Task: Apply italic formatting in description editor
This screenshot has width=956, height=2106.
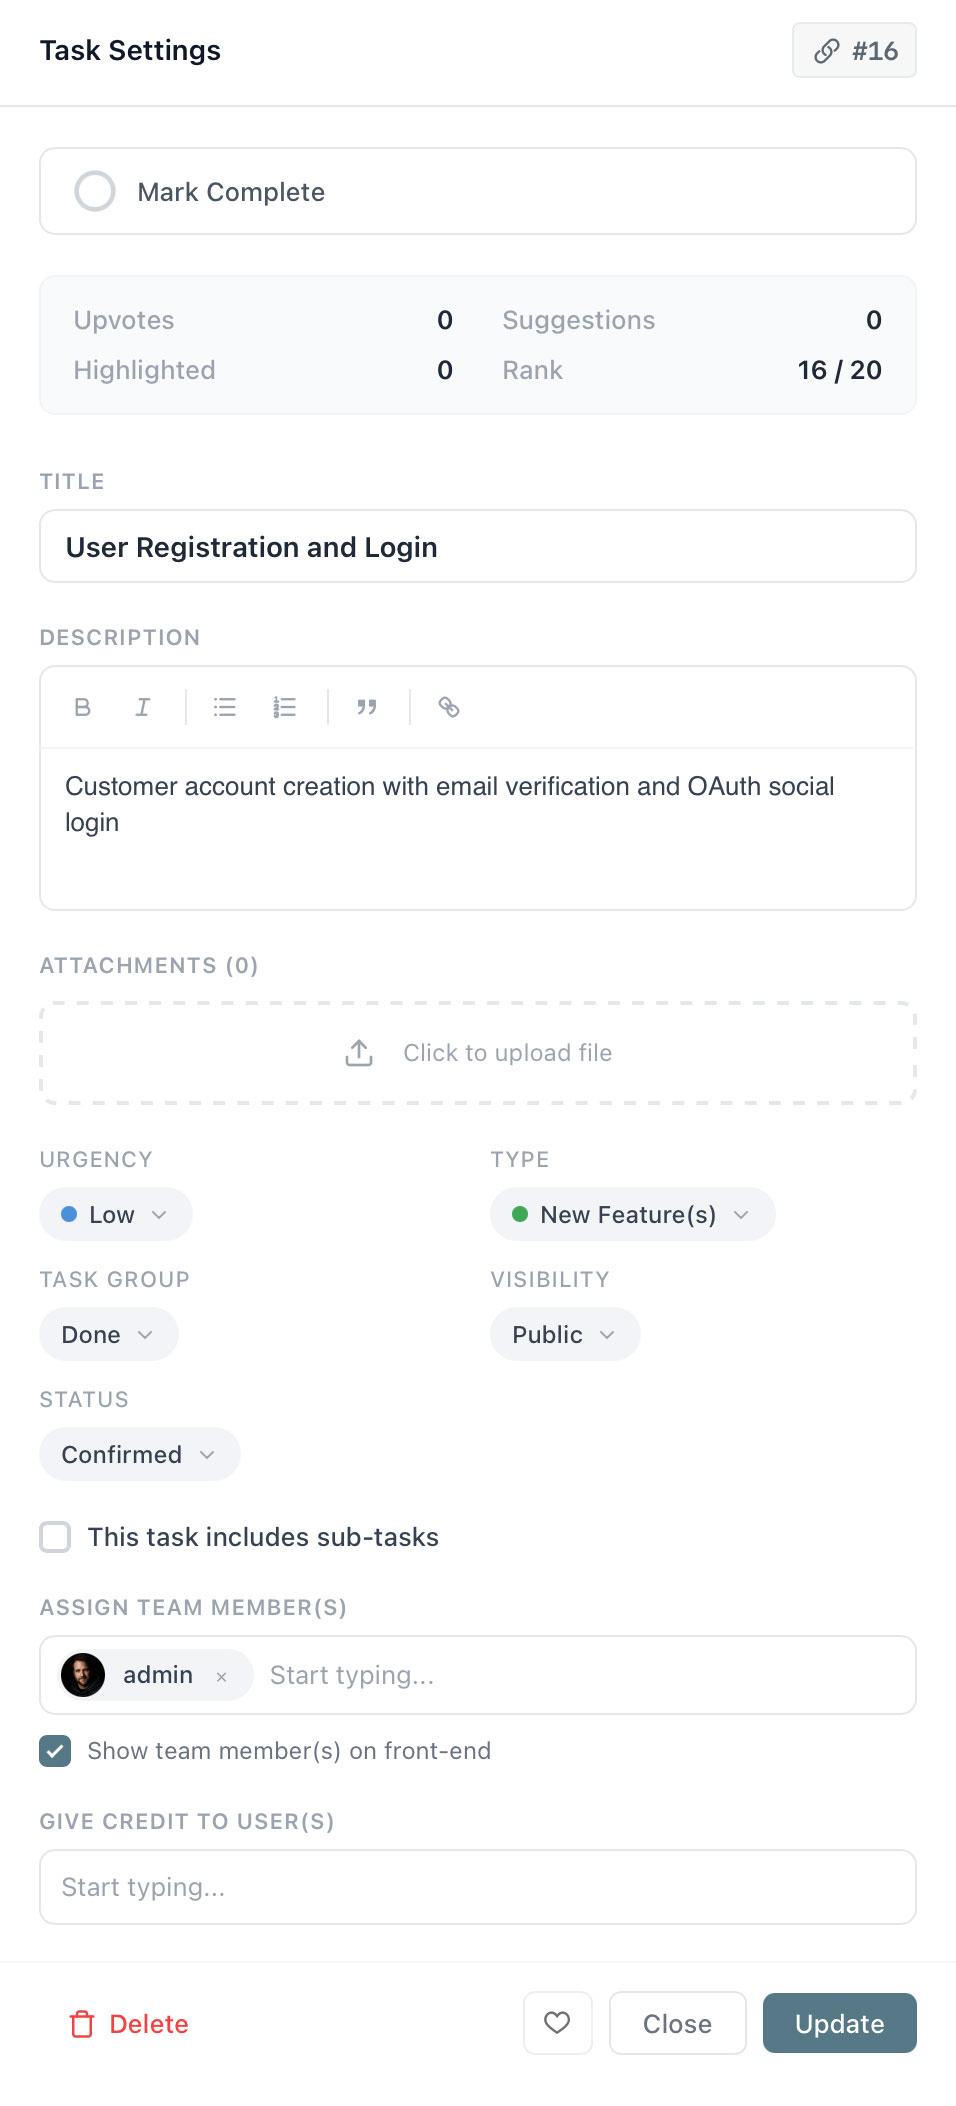Action: tap(143, 707)
